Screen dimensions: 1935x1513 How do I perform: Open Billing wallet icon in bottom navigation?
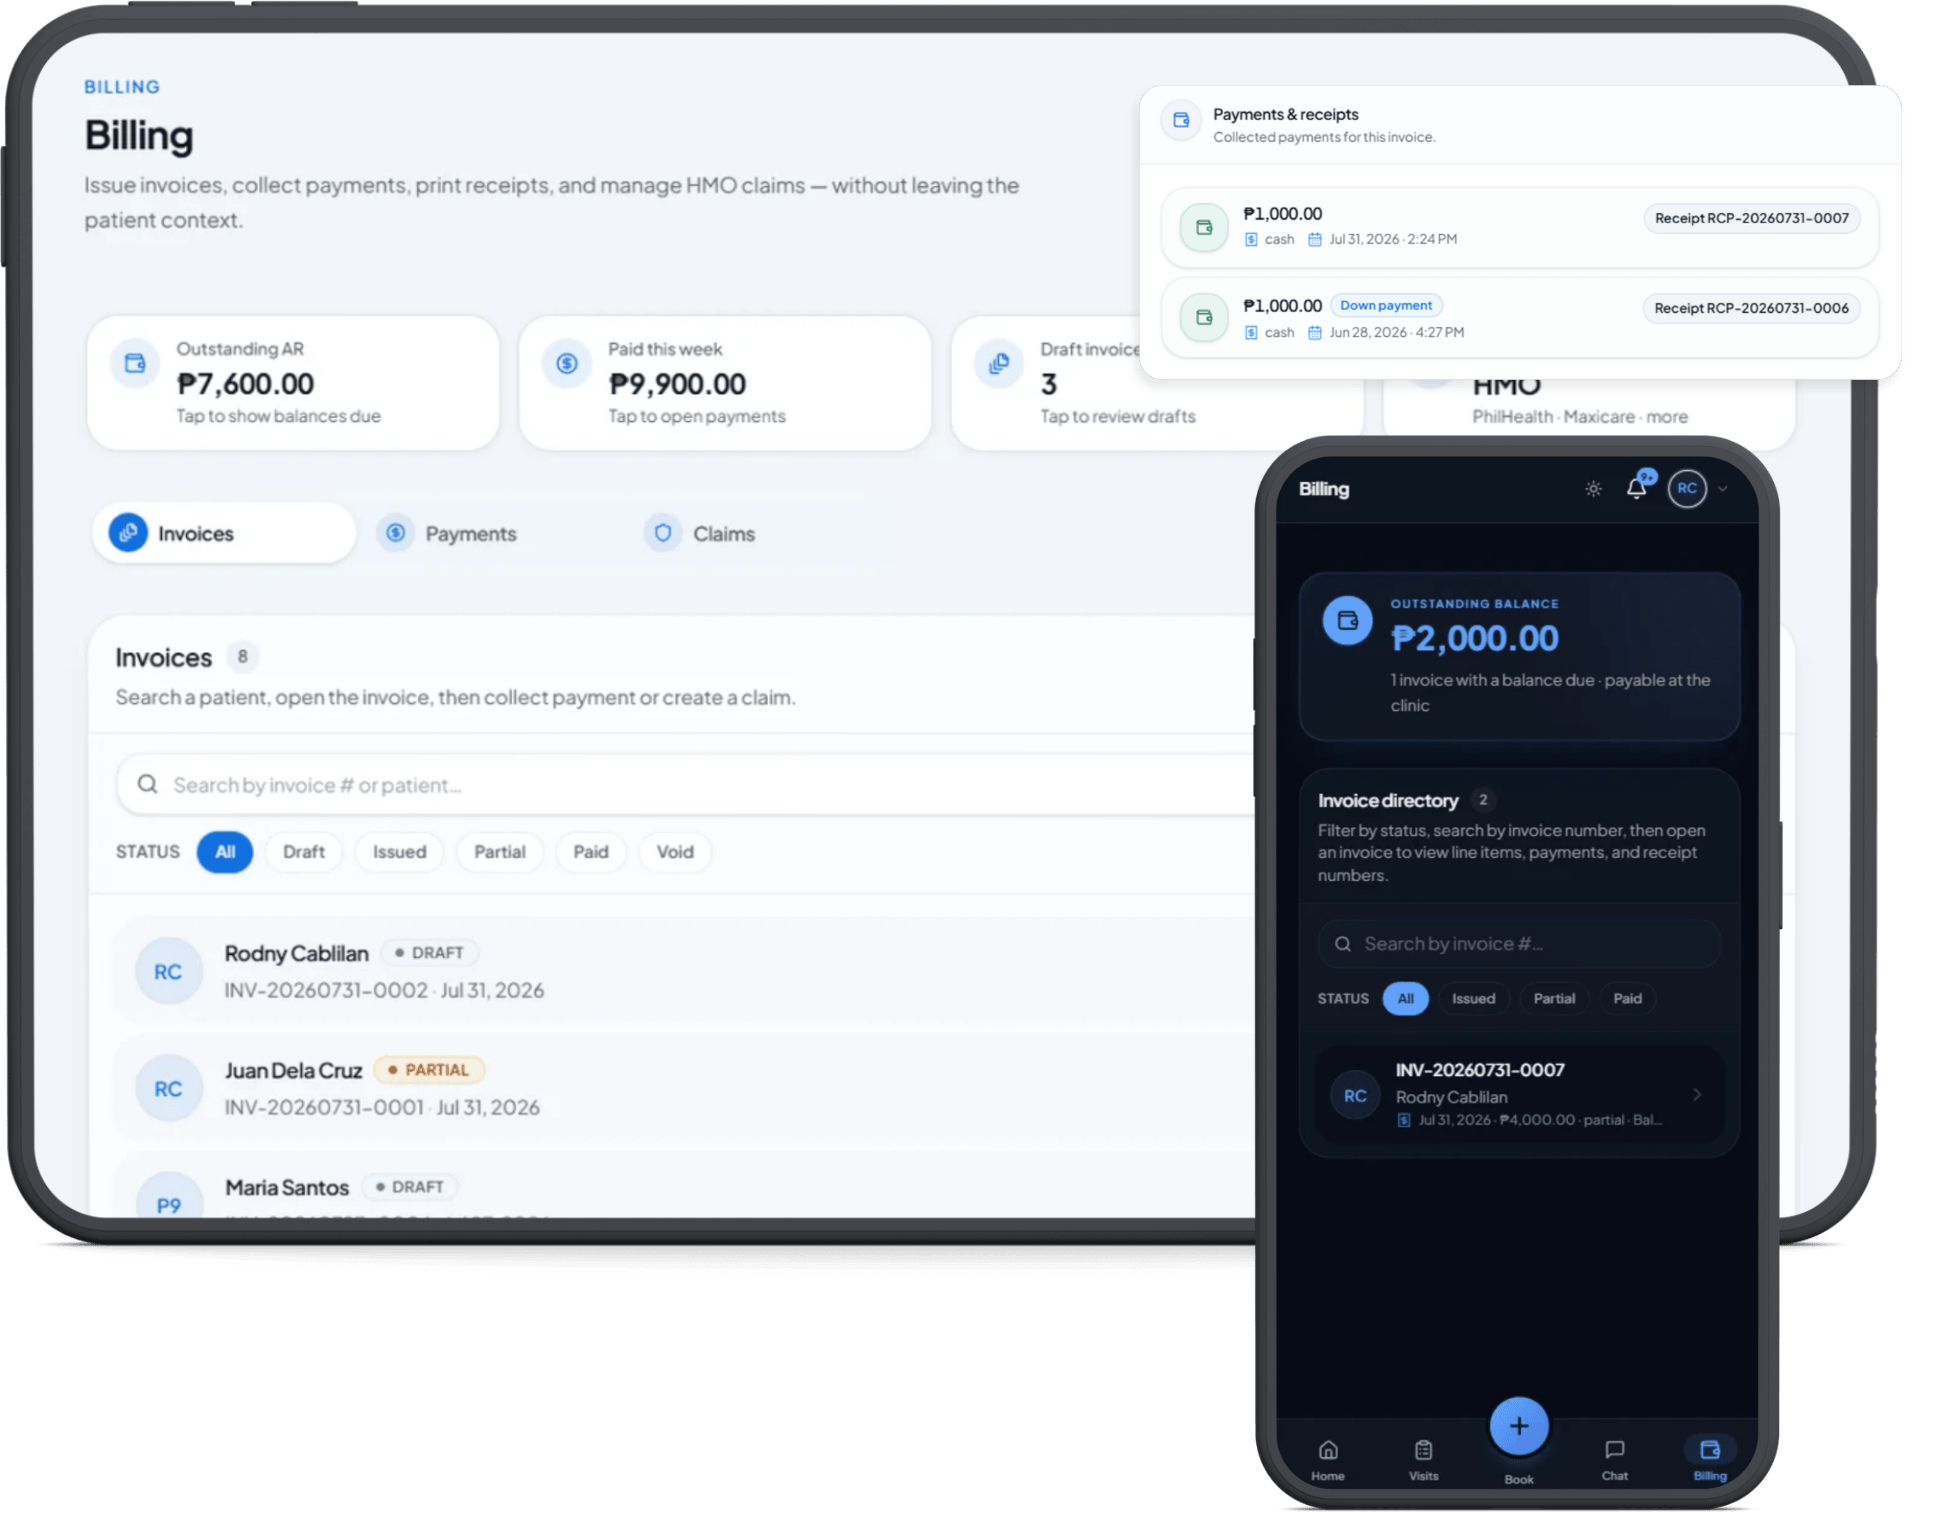coord(1710,1459)
